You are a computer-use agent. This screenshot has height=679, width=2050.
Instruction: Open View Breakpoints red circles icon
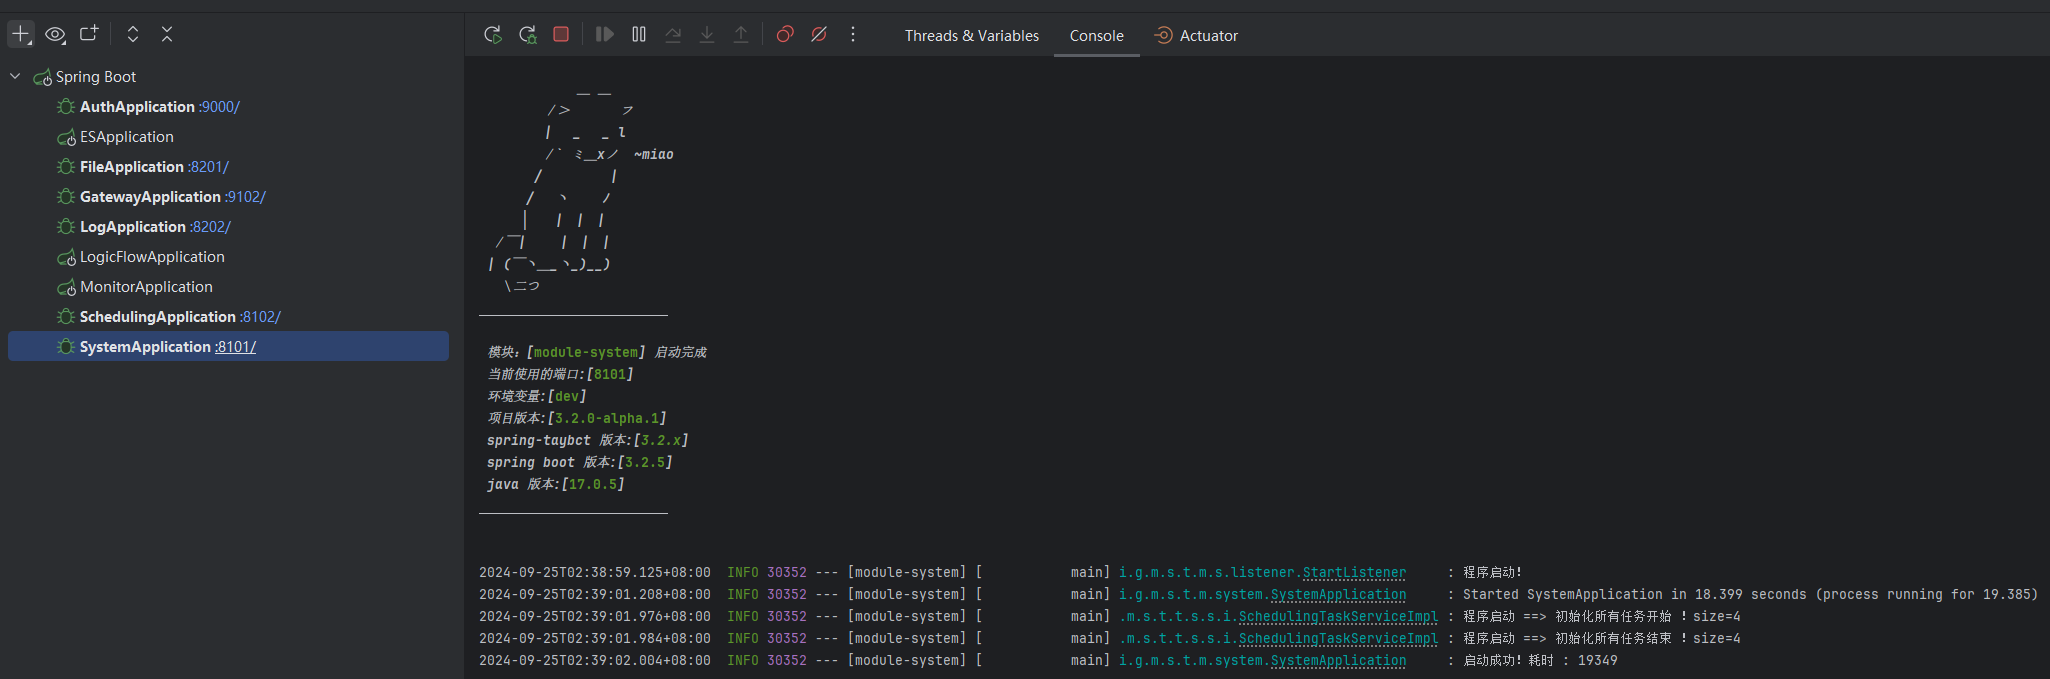click(x=785, y=34)
